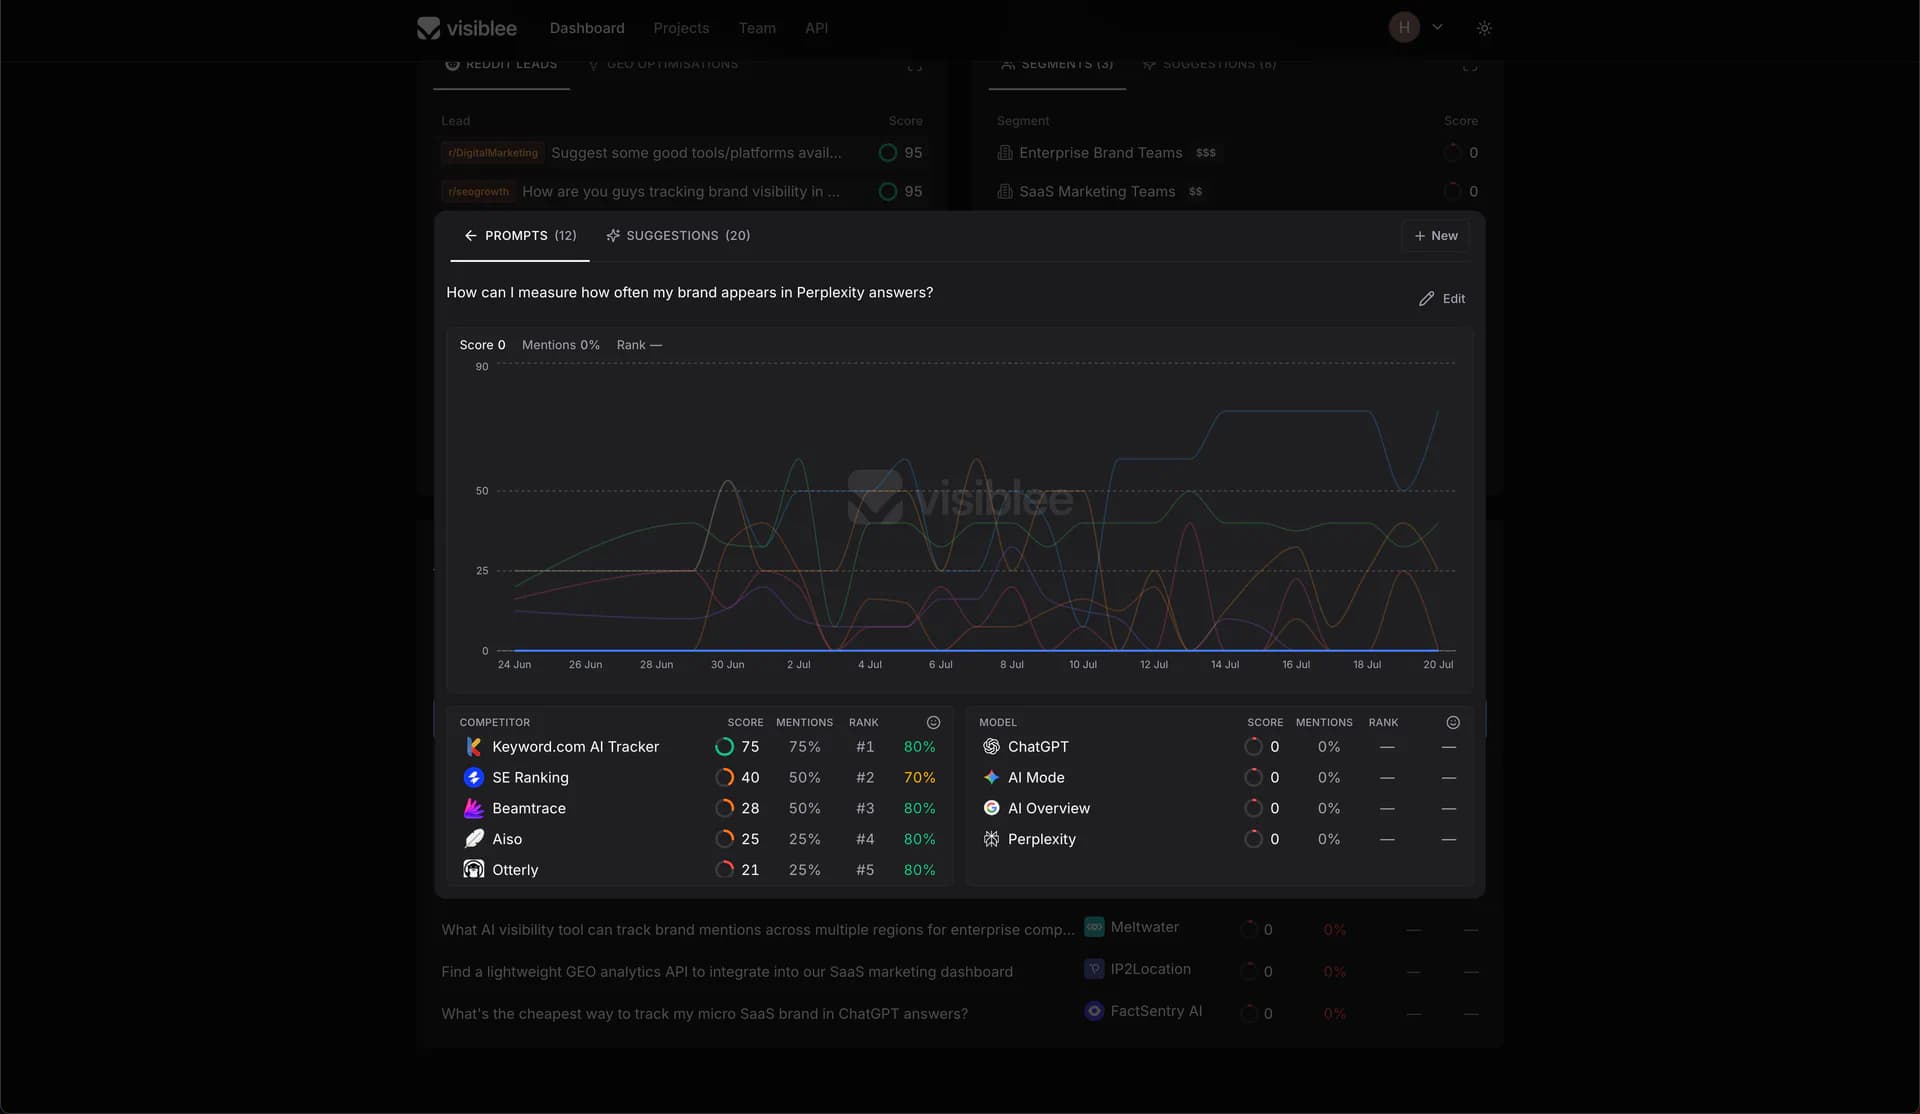Select the Perplexity model row
This screenshot has width=1920, height=1114.
coord(1218,840)
